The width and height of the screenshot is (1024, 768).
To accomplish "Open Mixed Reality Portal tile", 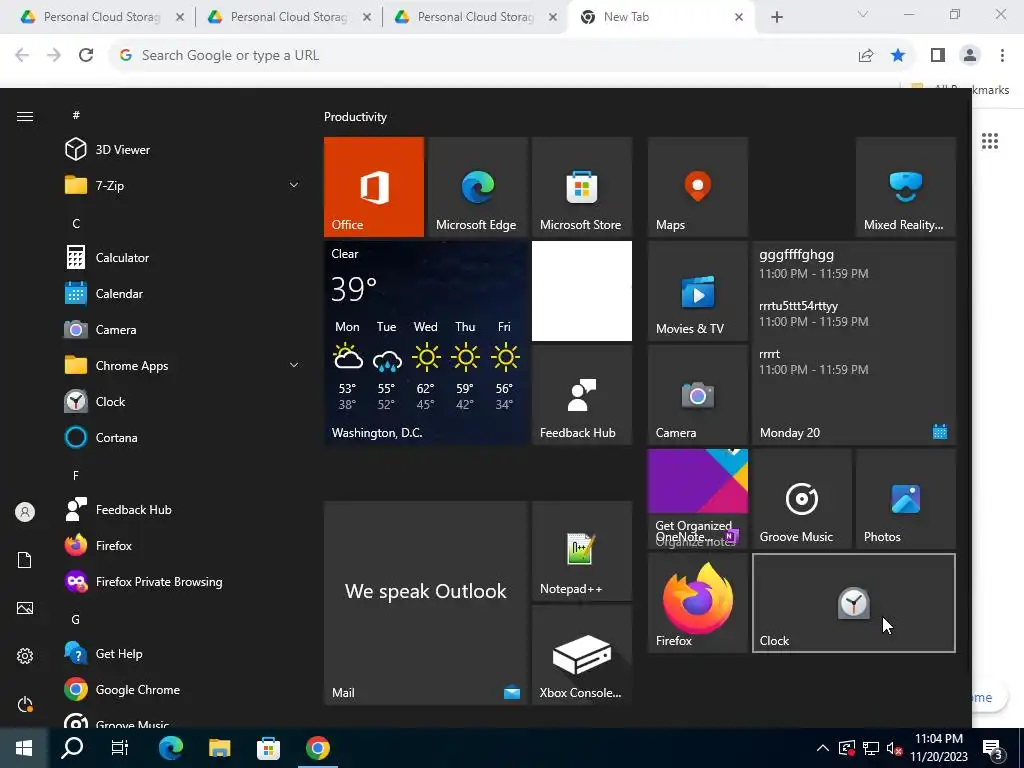I will pos(906,187).
